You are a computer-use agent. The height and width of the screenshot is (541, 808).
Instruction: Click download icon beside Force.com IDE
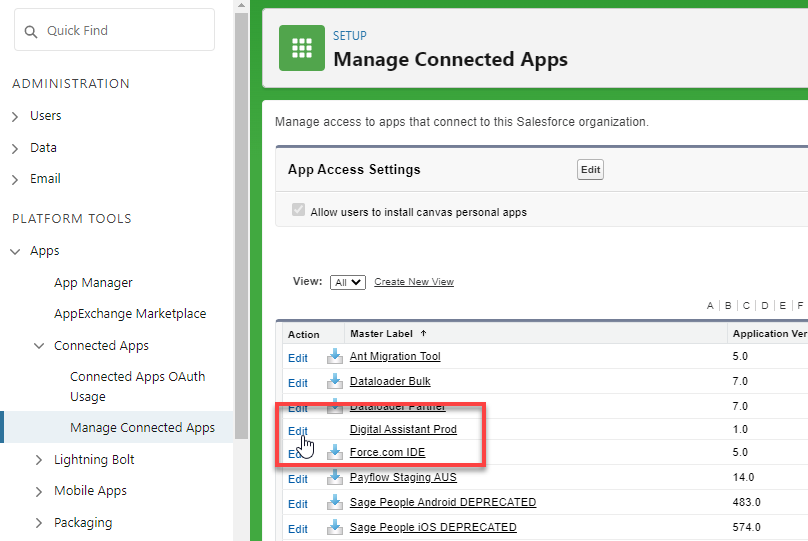click(x=334, y=453)
